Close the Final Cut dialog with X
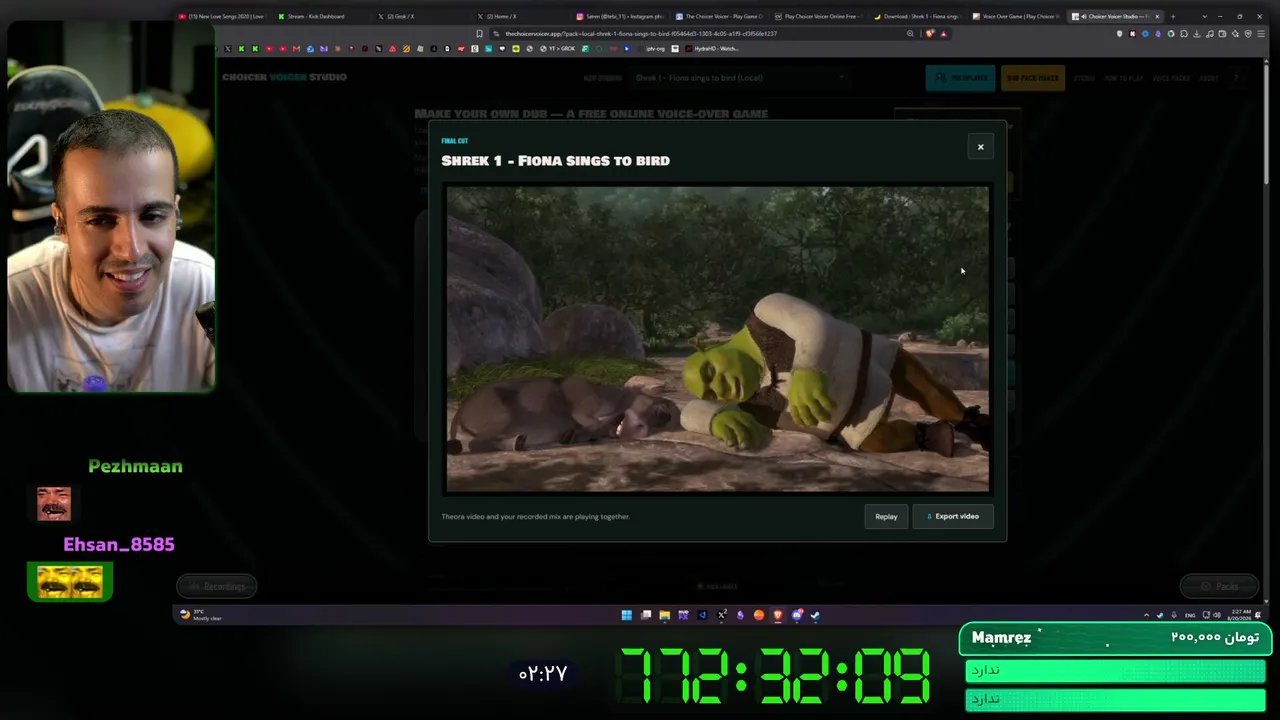Viewport: 1280px width, 720px height. click(980, 147)
